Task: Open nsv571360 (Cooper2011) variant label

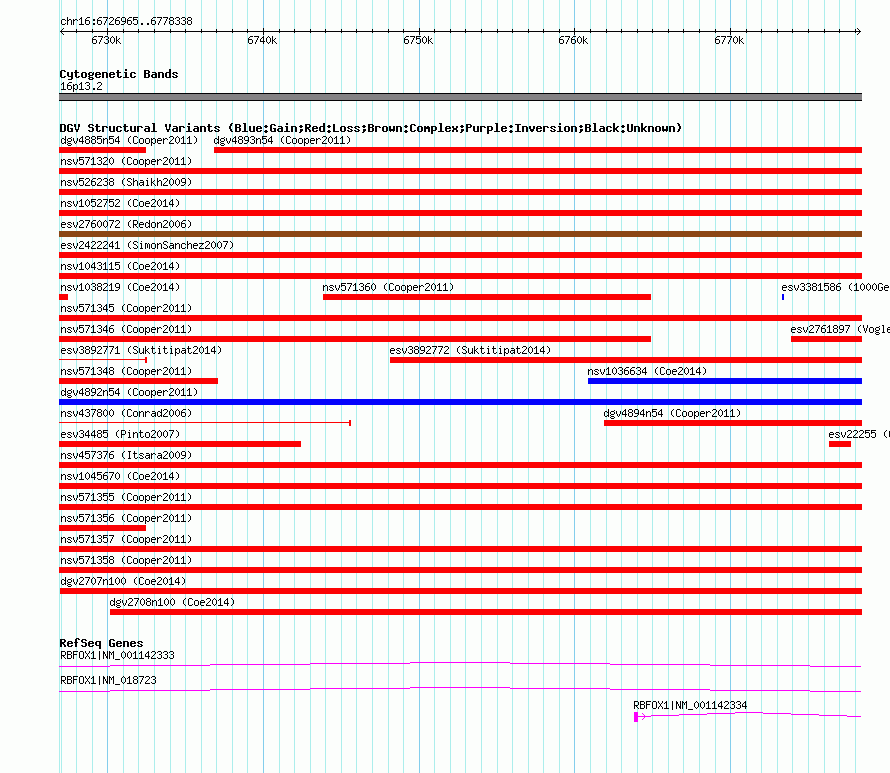Action: tap(388, 287)
